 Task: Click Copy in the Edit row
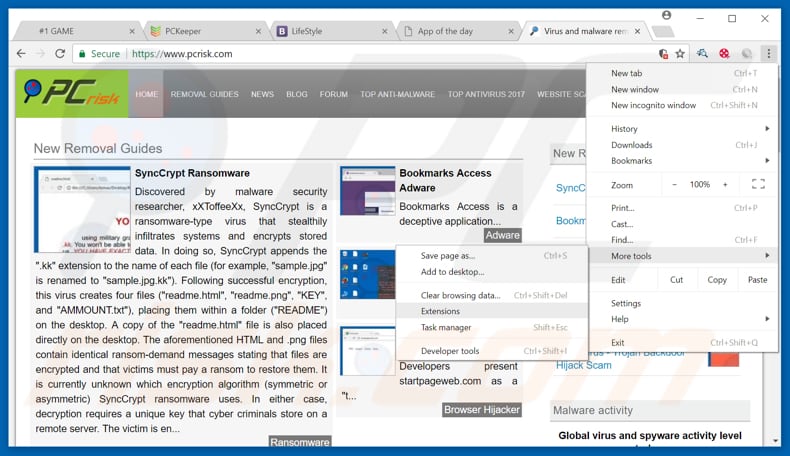pyautogui.click(x=717, y=280)
